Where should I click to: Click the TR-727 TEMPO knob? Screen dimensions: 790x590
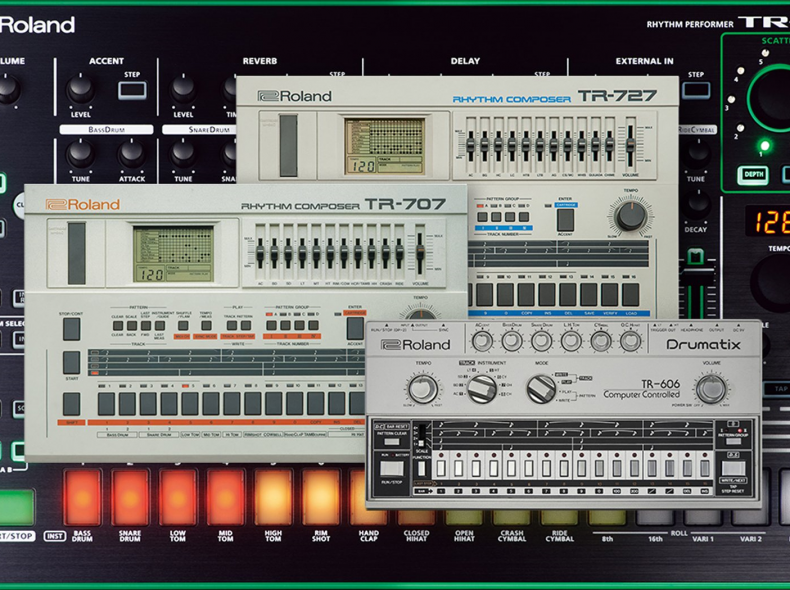631,215
